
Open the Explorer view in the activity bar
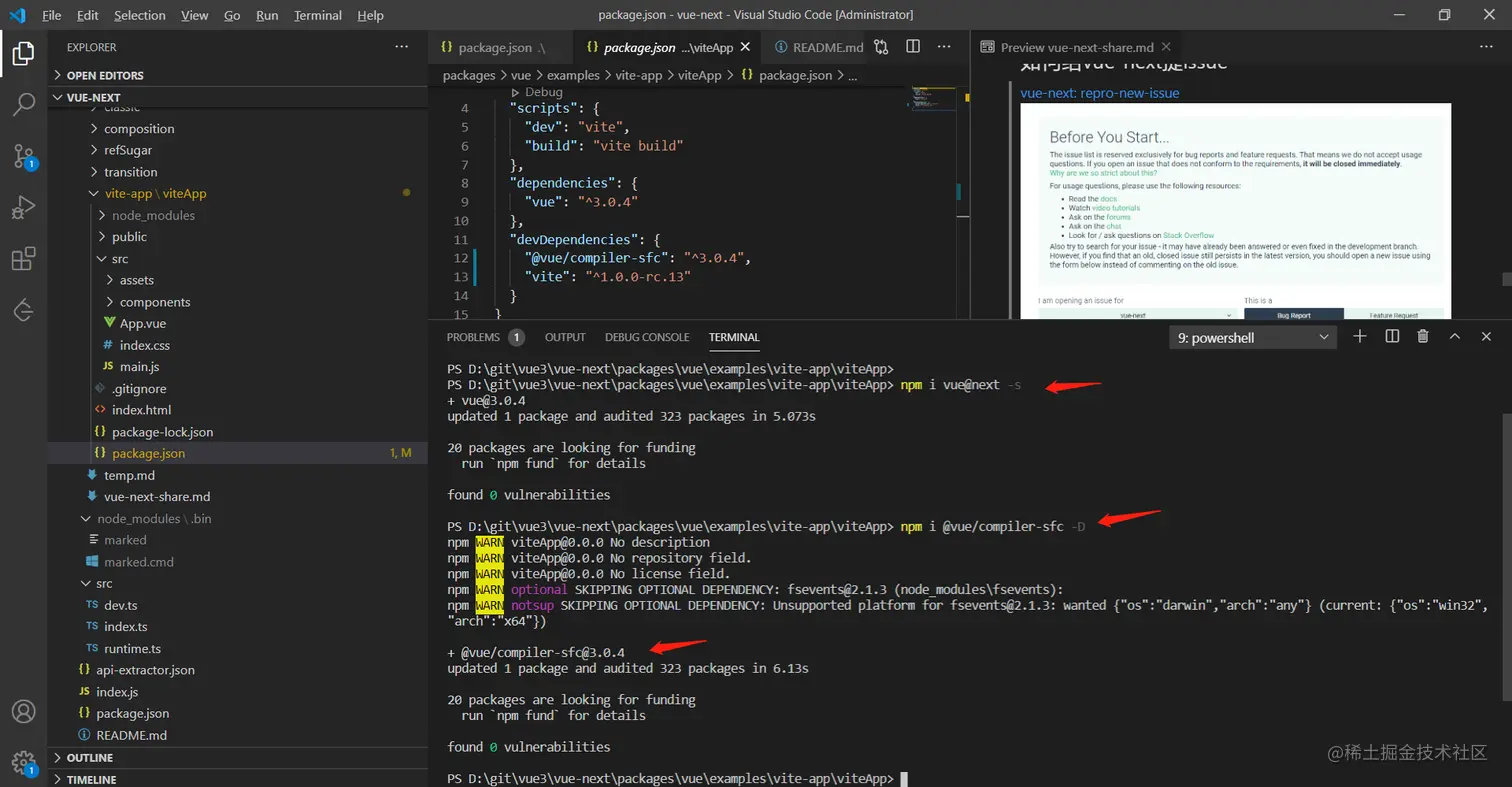pyautogui.click(x=23, y=54)
